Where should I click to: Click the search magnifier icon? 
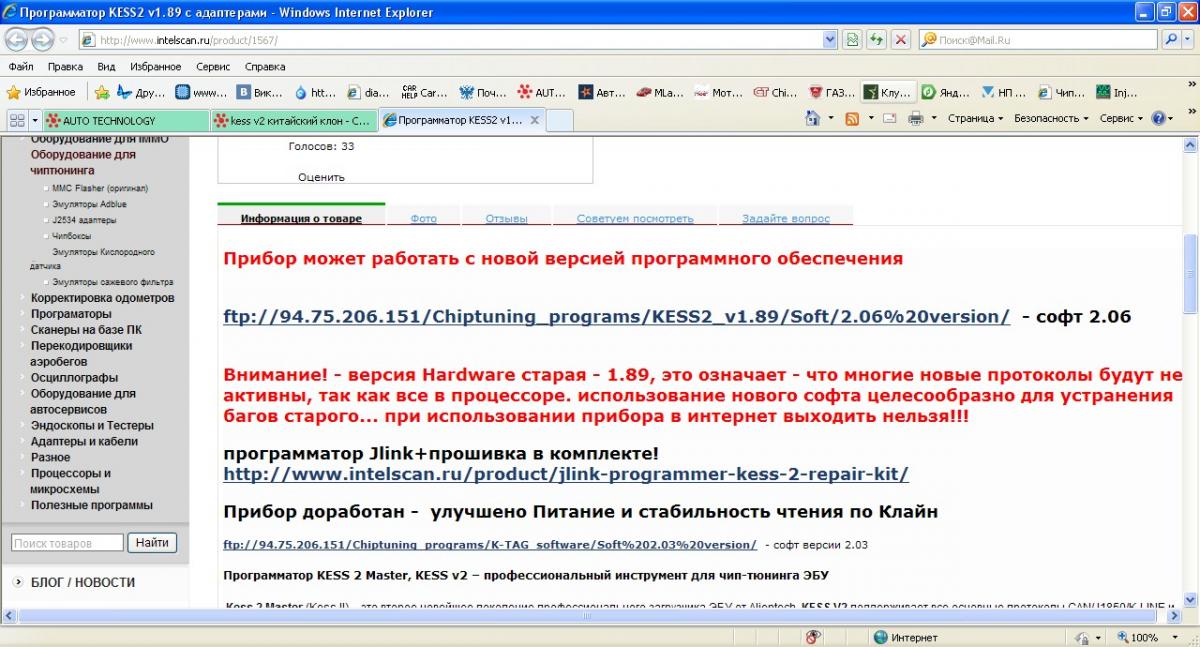(1172, 40)
